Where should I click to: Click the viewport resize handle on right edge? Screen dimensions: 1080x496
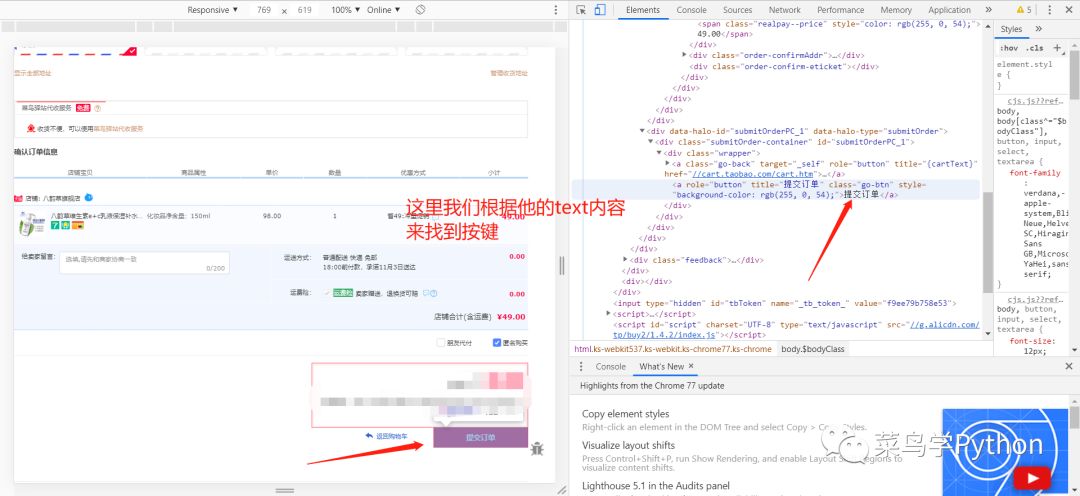[x=561, y=265]
